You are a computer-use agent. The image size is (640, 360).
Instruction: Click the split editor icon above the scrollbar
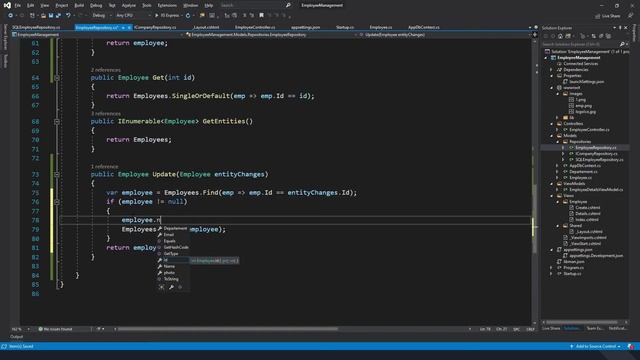(535, 35)
